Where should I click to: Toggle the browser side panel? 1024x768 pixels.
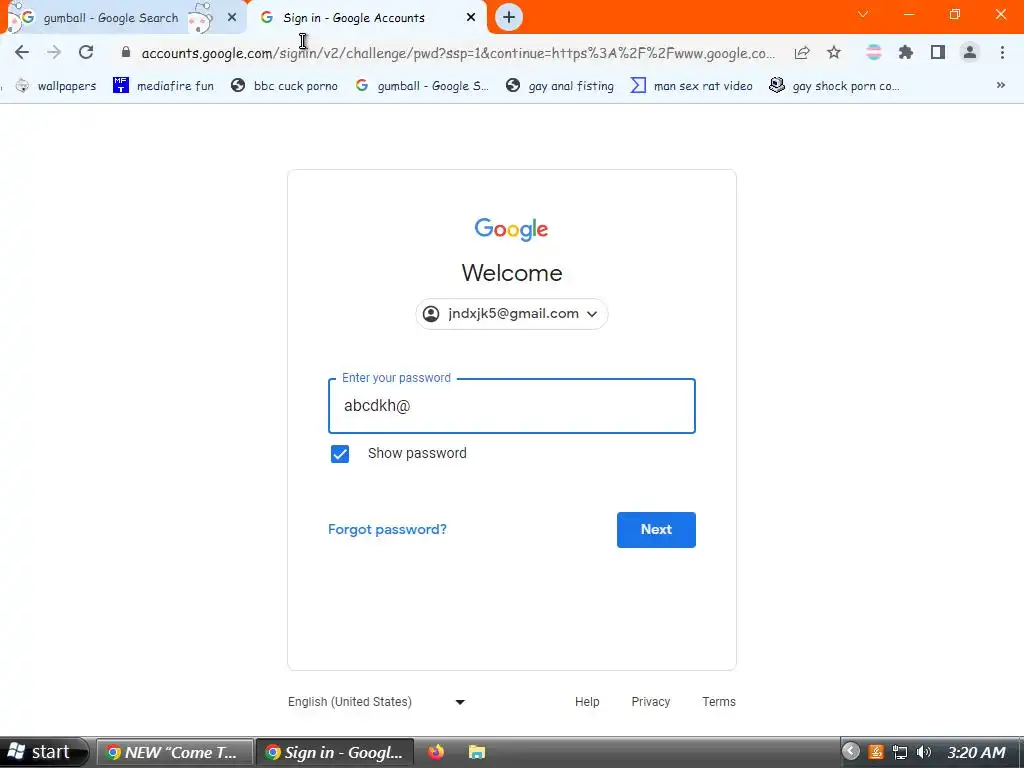click(938, 52)
